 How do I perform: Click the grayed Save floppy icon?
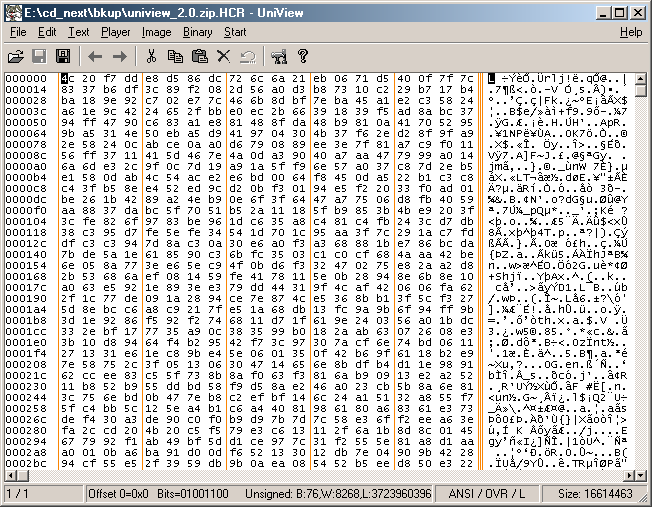click(x=40, y=56)
